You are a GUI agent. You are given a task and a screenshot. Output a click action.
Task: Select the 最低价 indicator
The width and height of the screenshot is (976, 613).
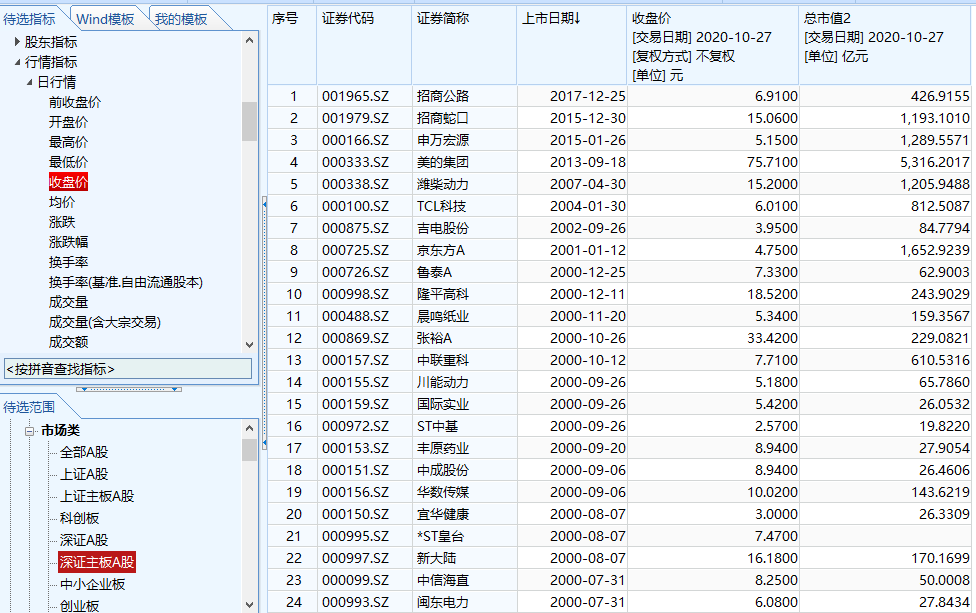68,162
